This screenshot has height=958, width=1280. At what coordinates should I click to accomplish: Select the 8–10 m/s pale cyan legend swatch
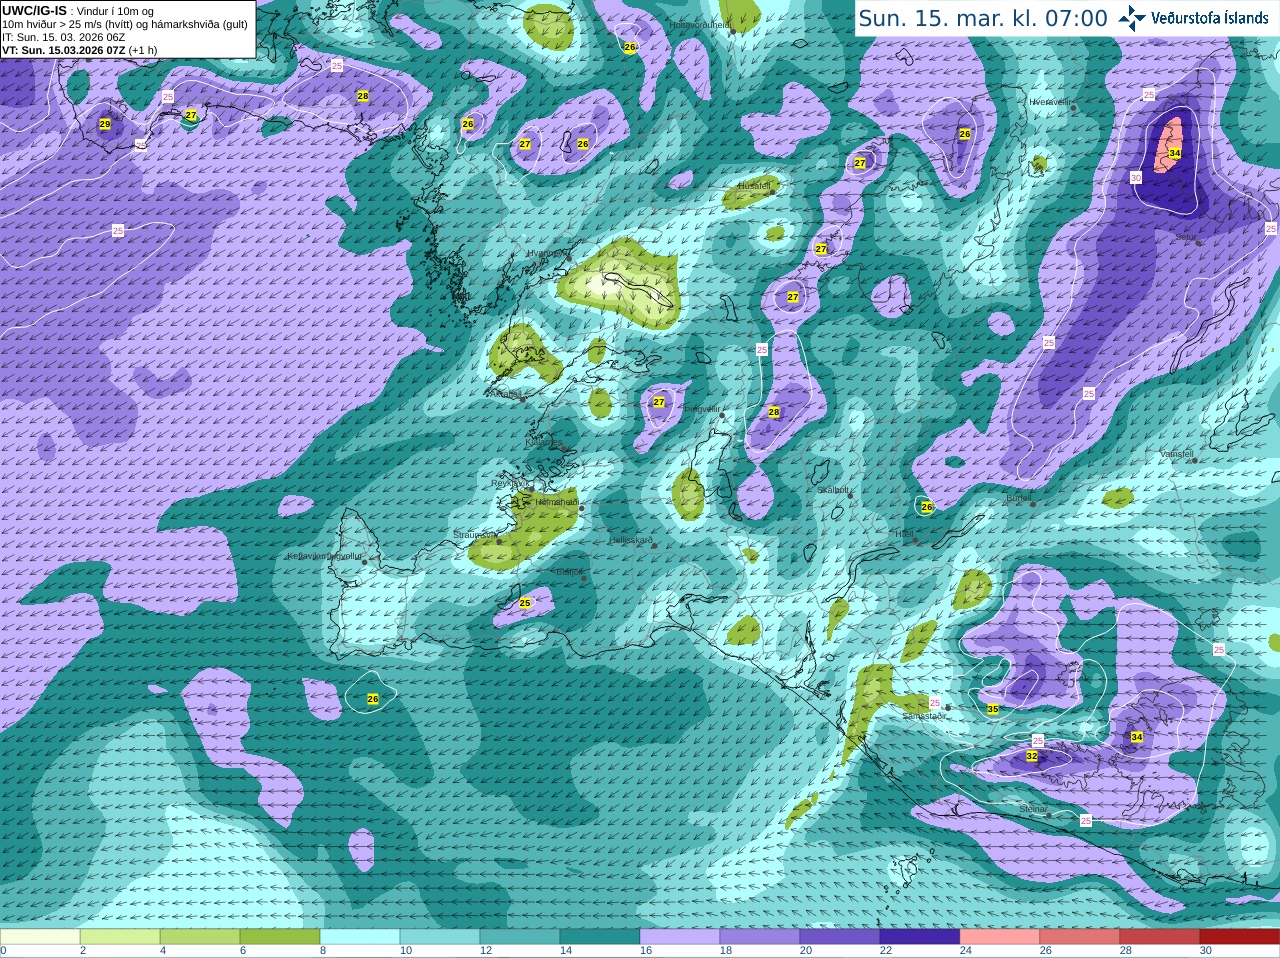point(360,937)
